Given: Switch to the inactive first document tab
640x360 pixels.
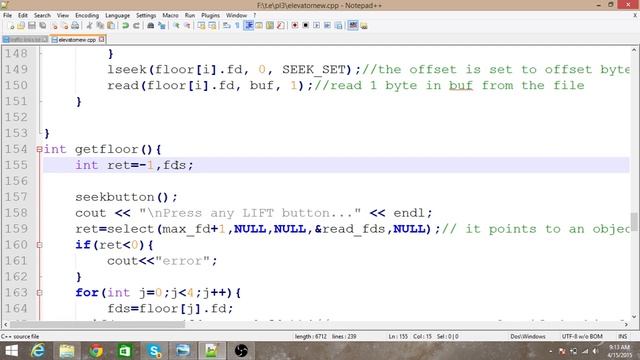Looking at the screenshot, I should click(x=25, y=40).
